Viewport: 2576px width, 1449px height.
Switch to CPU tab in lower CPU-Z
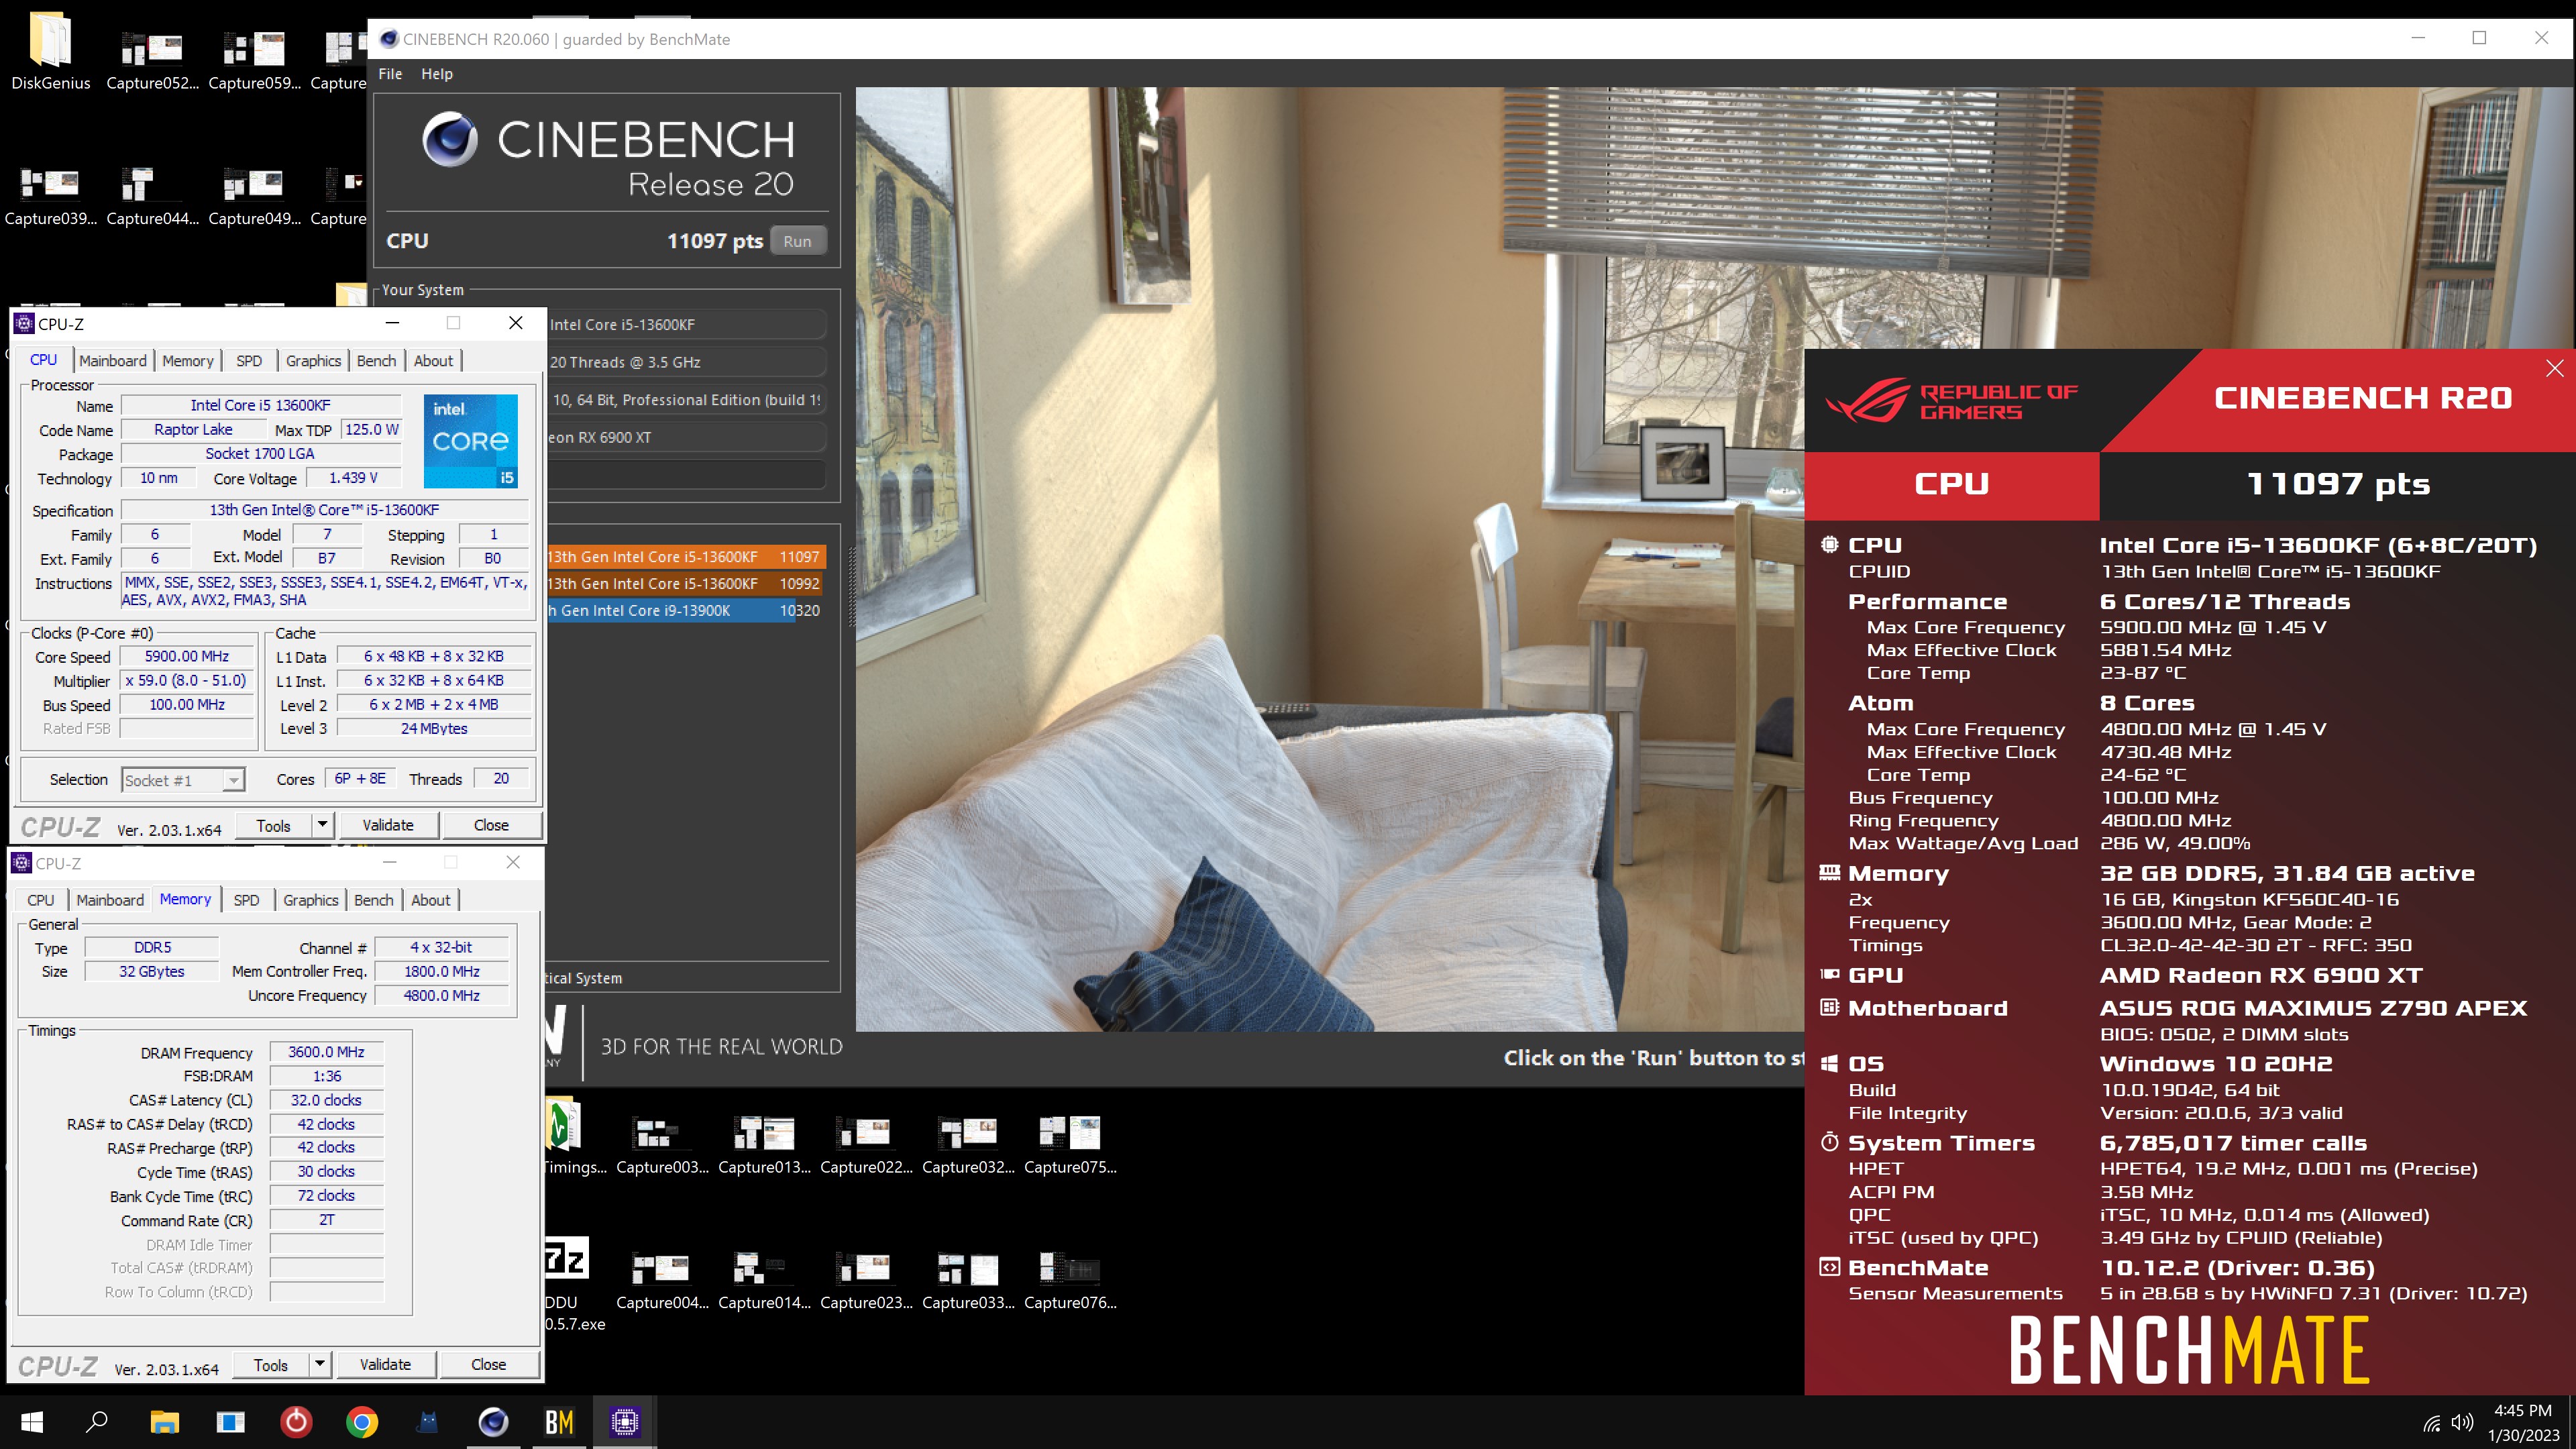coord(41,900)
